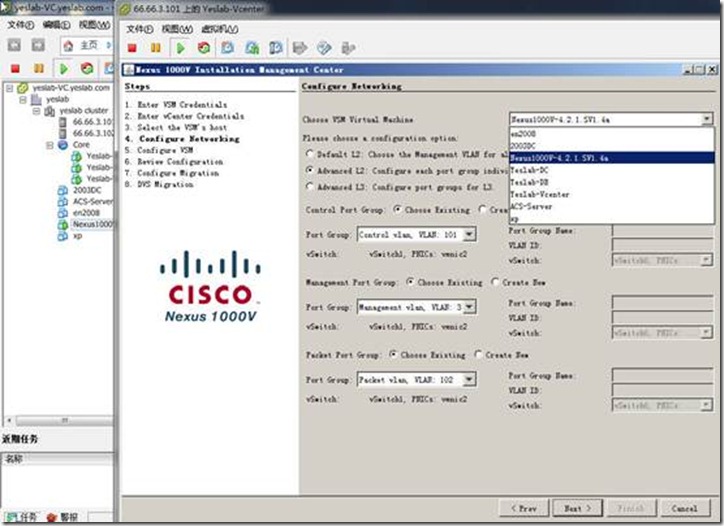Open the Choose VSM Virtual Machine dropdown arrow
The height and width of the screenshot is (526, 724).
[706, 119]
